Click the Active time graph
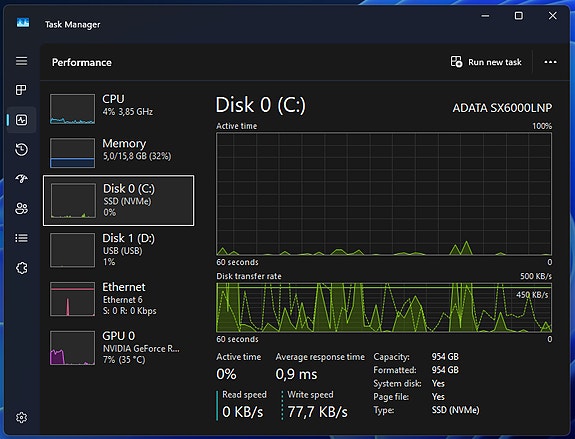Image resolution: width=575 pixels, height=439 pixels. point(384,194)
